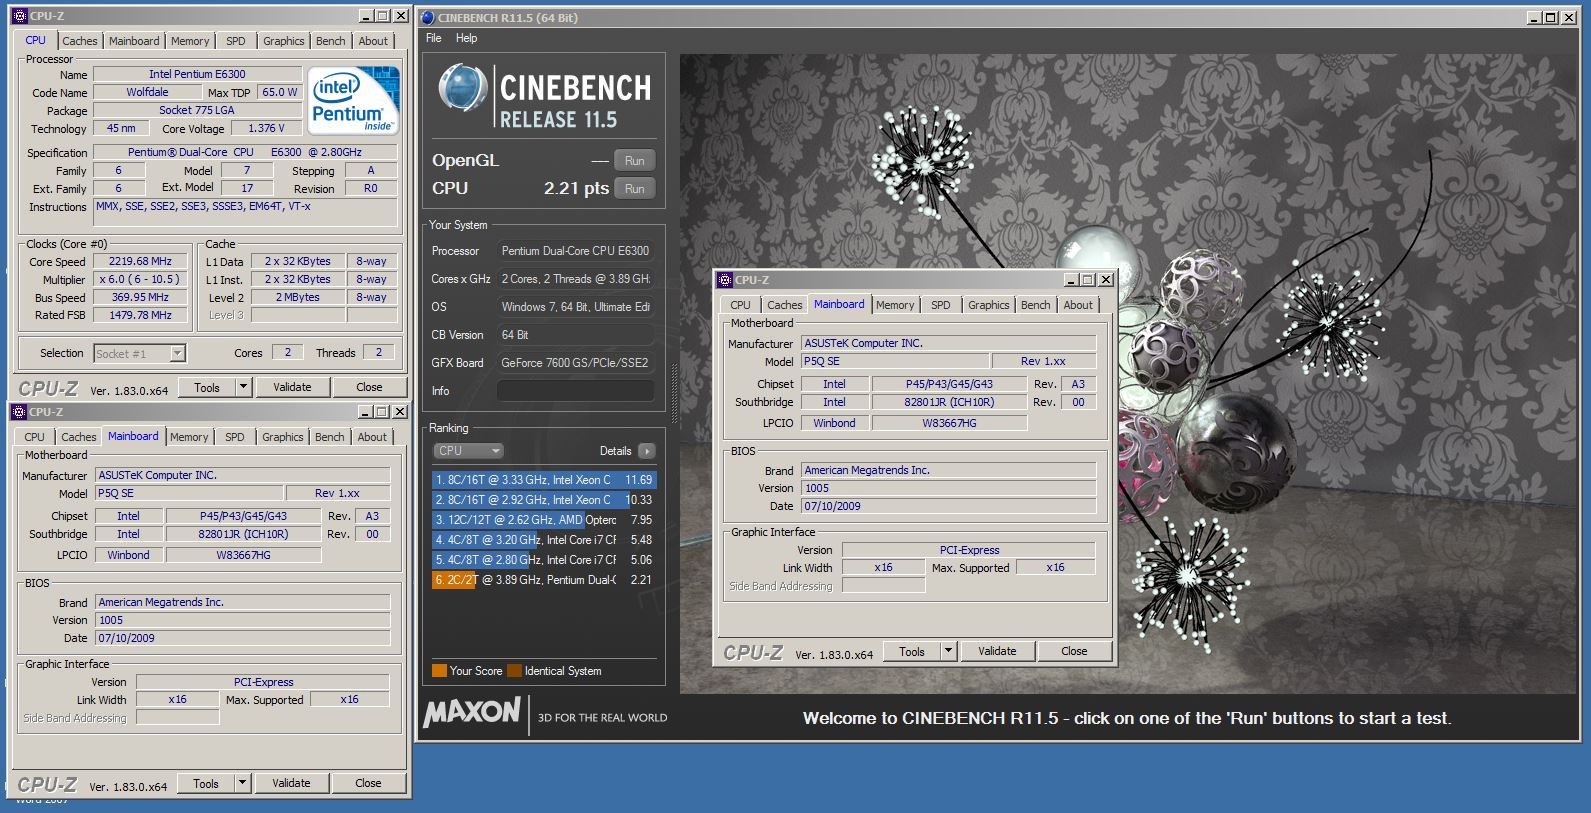Open the Help menu in Cinebench
Screen dimensions: 1591x813
click(466, 38)
